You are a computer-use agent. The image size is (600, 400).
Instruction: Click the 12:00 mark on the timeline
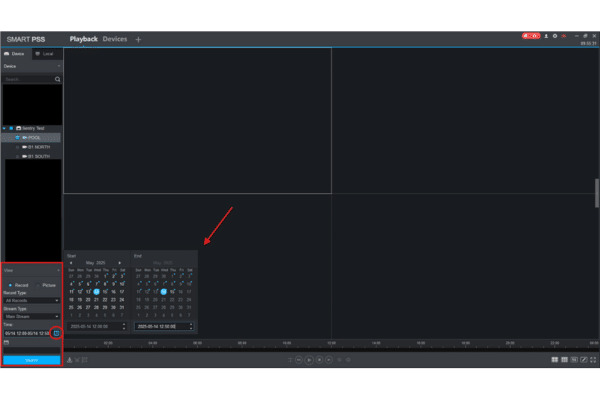click(x=331, y=344)
